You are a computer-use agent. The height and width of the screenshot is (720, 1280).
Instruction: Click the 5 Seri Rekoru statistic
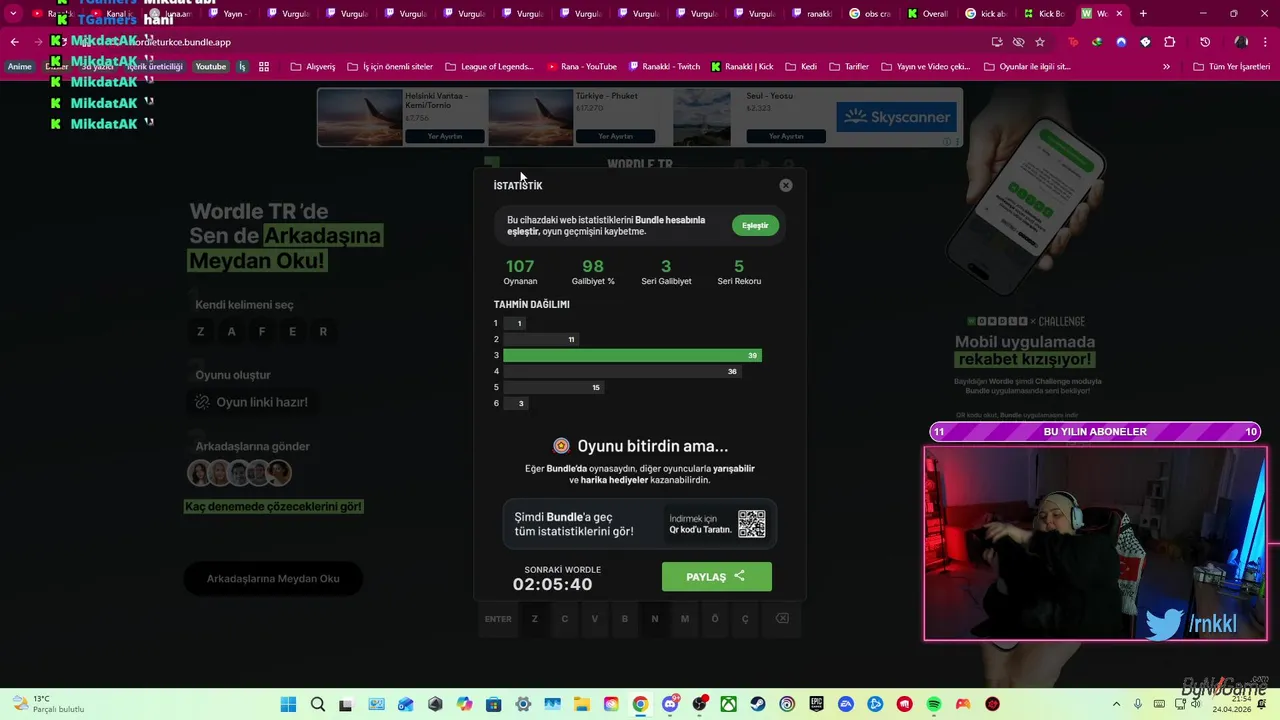pyautogui.click(x=739, y=272)
